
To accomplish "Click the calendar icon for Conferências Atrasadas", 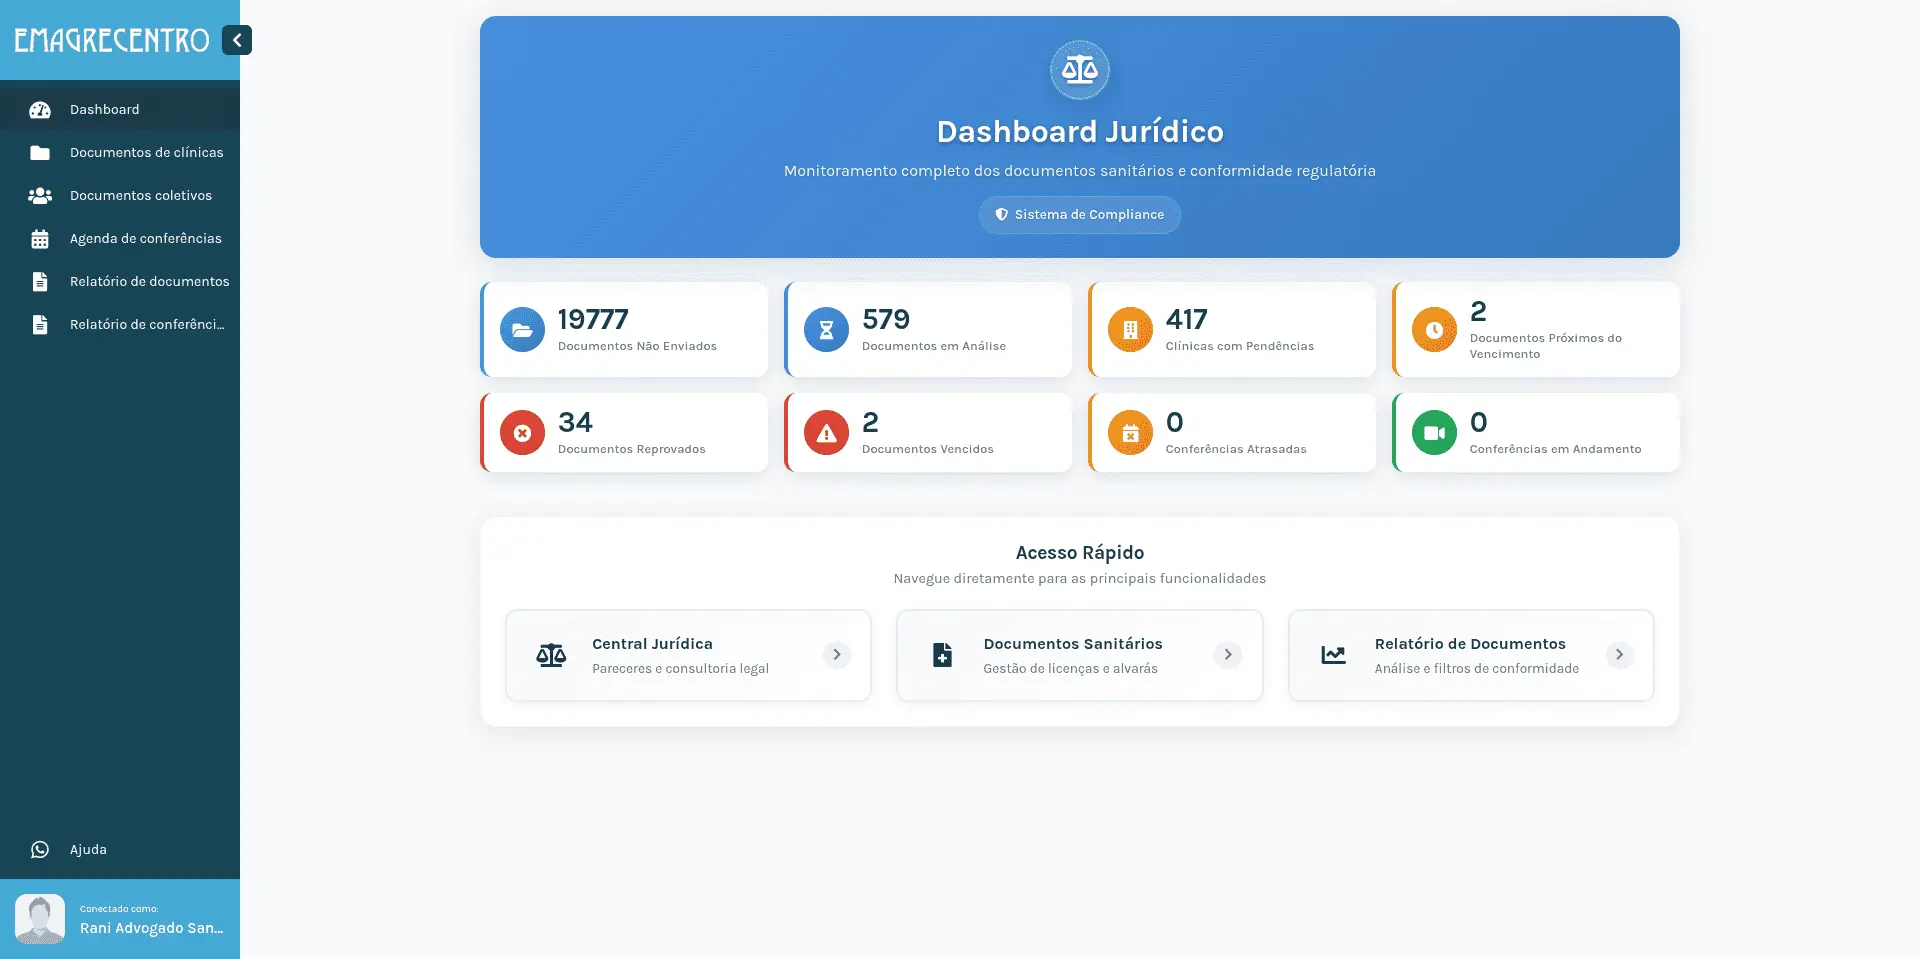I will point(1130,433).
